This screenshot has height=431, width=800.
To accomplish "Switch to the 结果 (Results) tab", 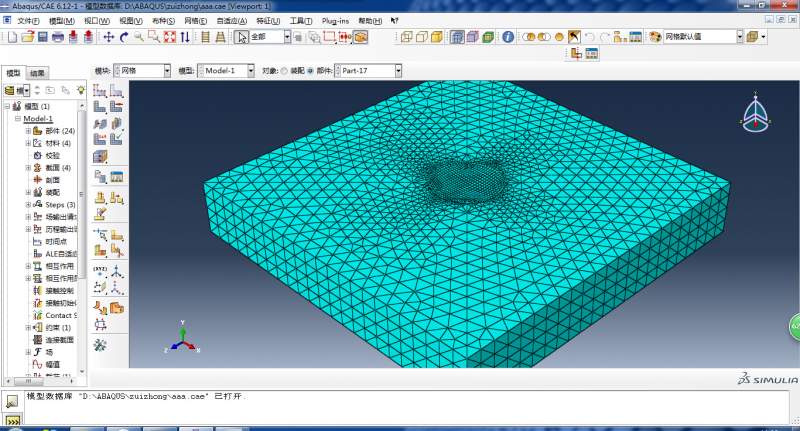I will coord(37,73).
